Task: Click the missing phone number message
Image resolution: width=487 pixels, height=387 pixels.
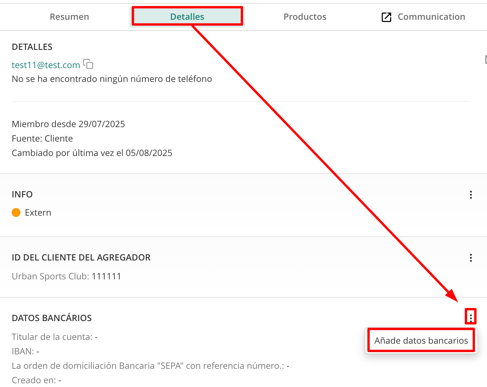Action: (x=112, y=79)
